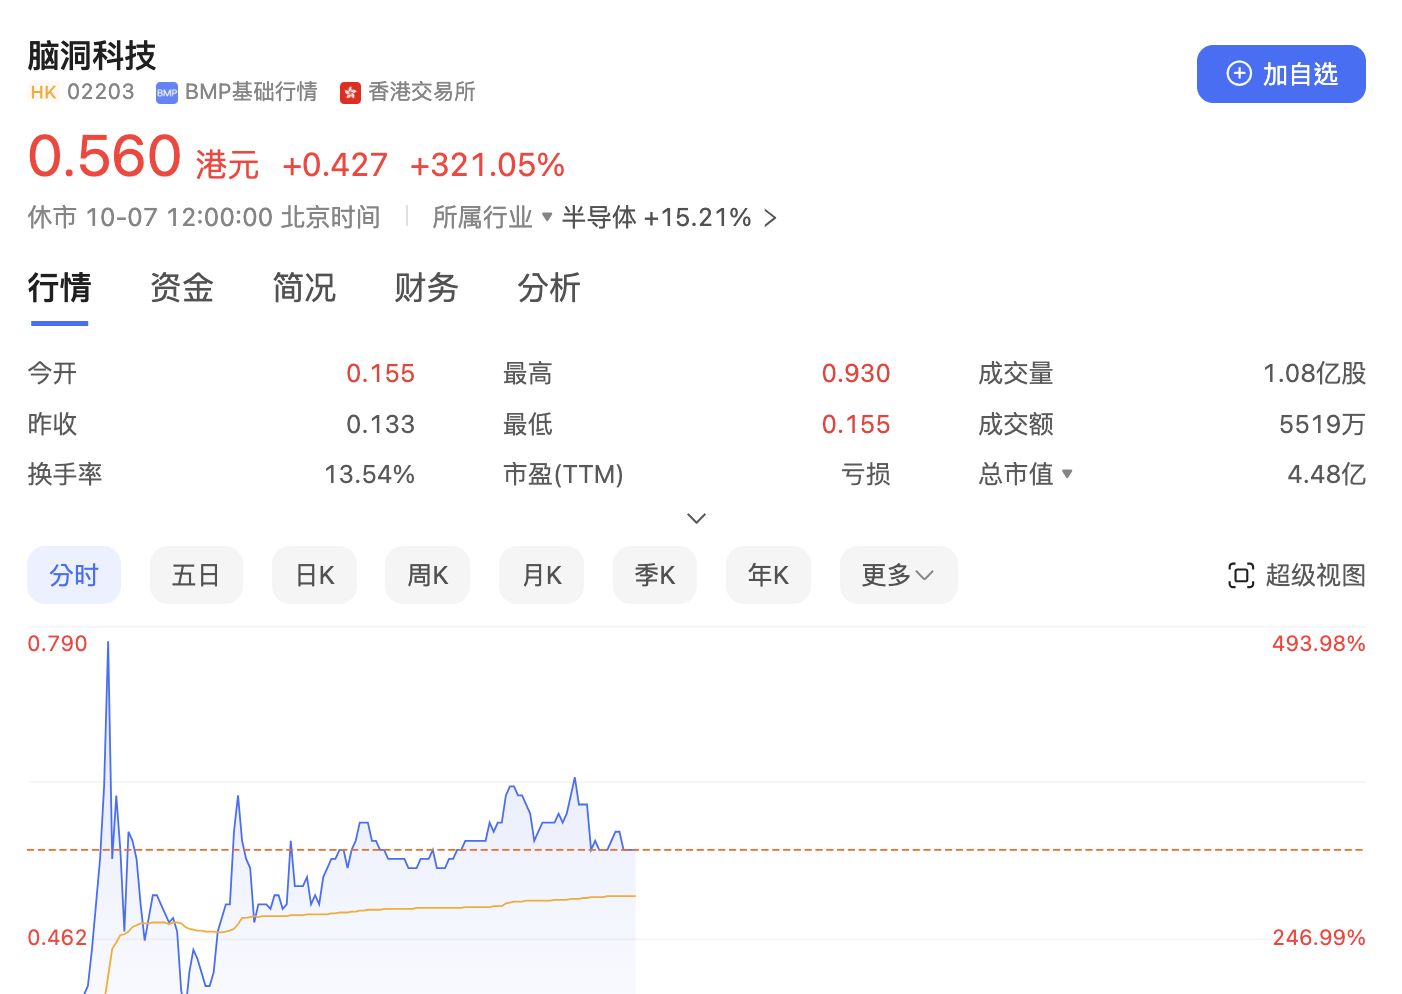Click the price 0.560
This screenshot has height=994, width=1402.
coord(105,157)
